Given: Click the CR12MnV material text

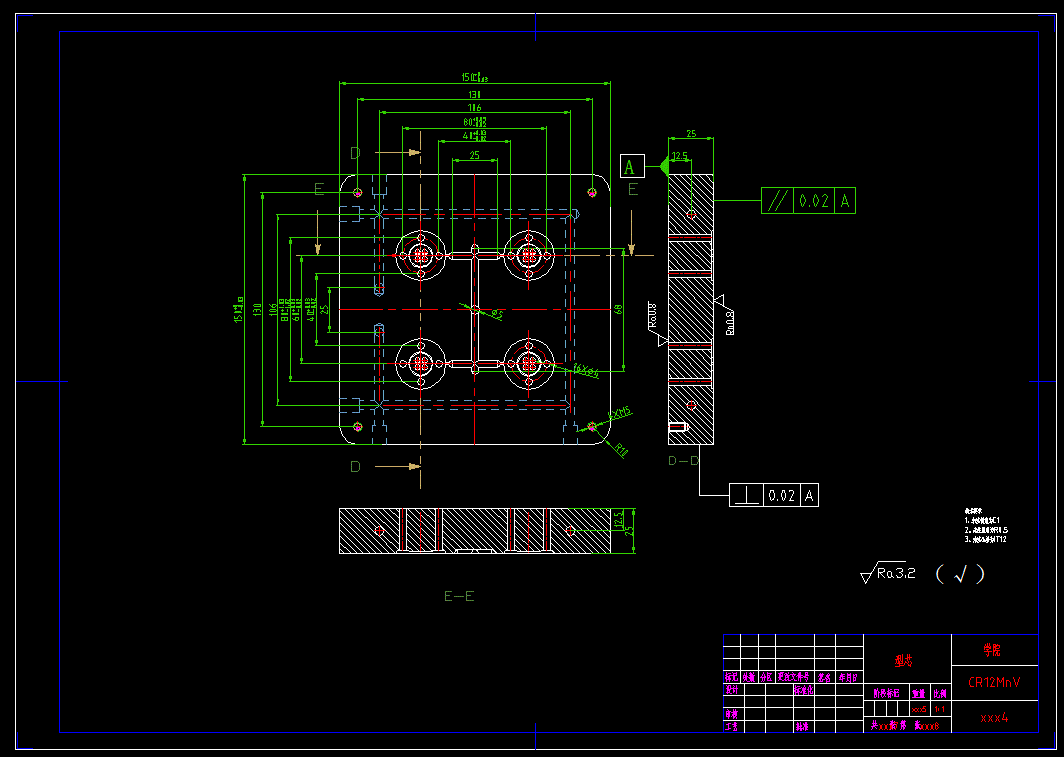Looking at the screenshot, I should [x=994, y=682].
